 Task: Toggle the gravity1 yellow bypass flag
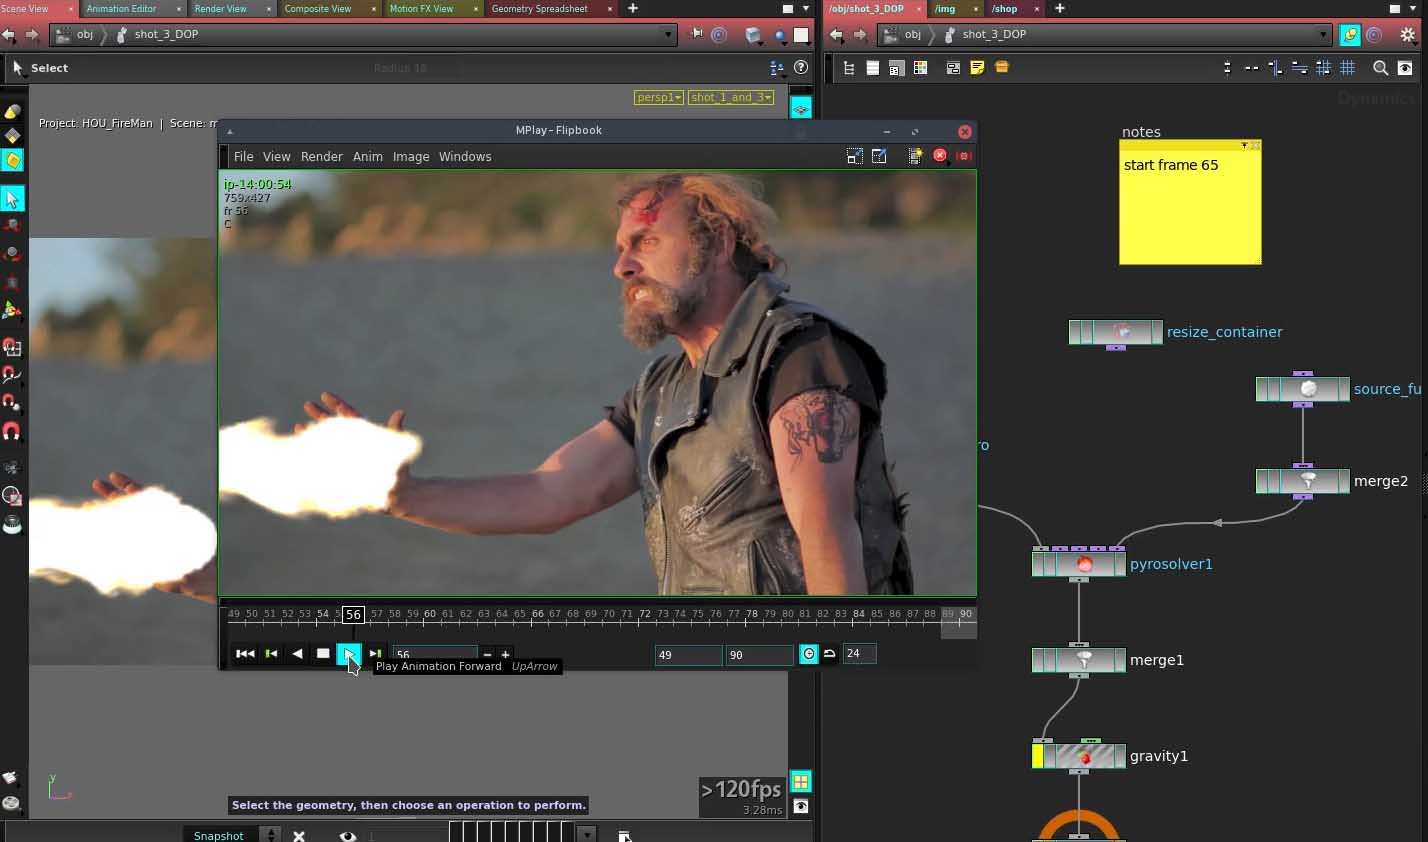pyautogui.click(x=1038, y=757)
